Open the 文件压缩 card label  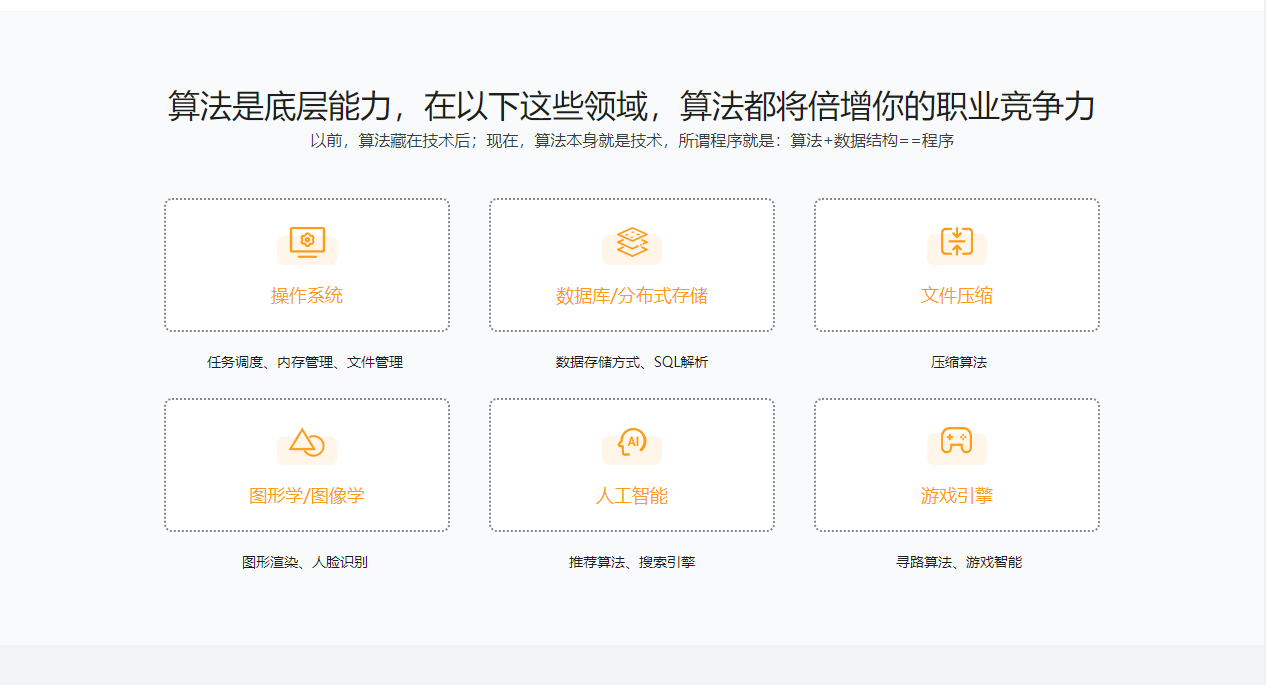[957, 296]
